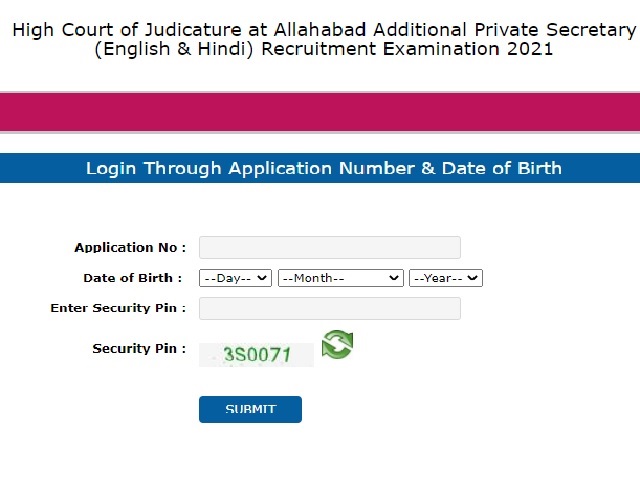Screen dimensions: 640x480
Task: Open the Day dropdown
Action: coord(235,278)
